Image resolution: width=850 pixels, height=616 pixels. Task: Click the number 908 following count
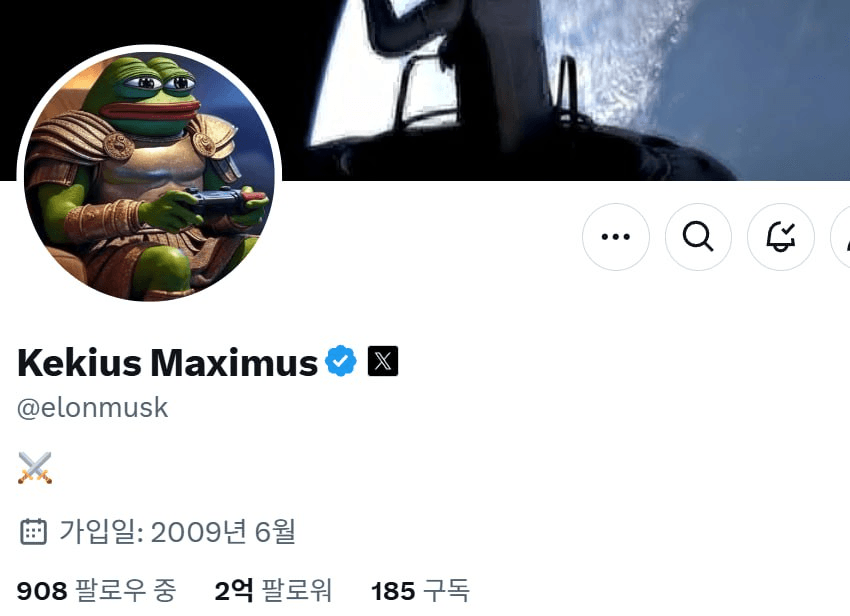[x=42, y=591]
